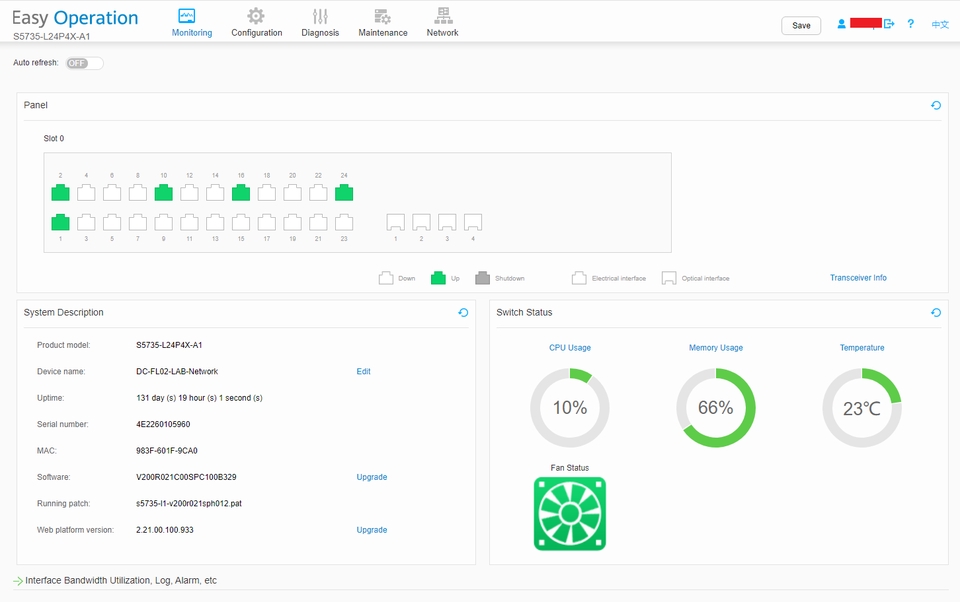
Task: Click optical interface port 1
Action: coord(396,222)
